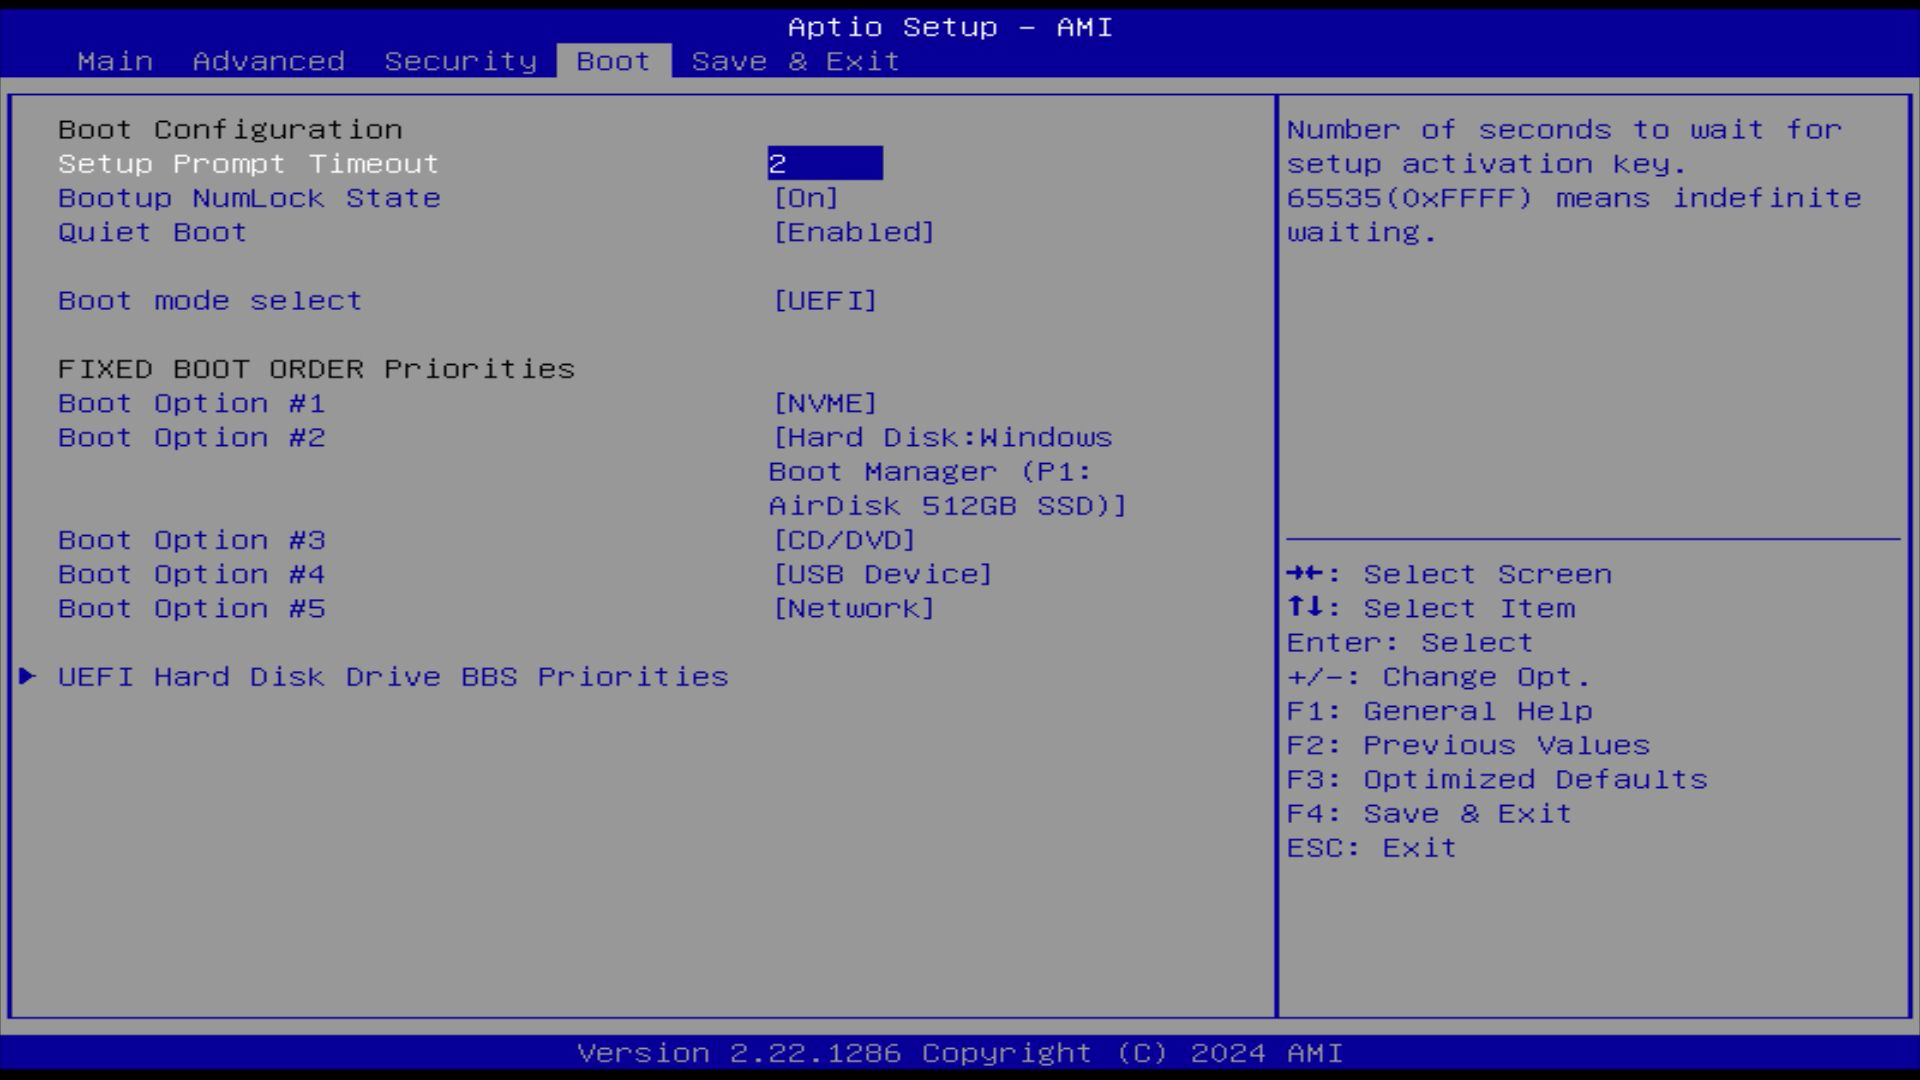This screenshot has width=1920, height=1080.
Task: Open Boot Option #1 NVME dropdown
Action: (825, 403)
